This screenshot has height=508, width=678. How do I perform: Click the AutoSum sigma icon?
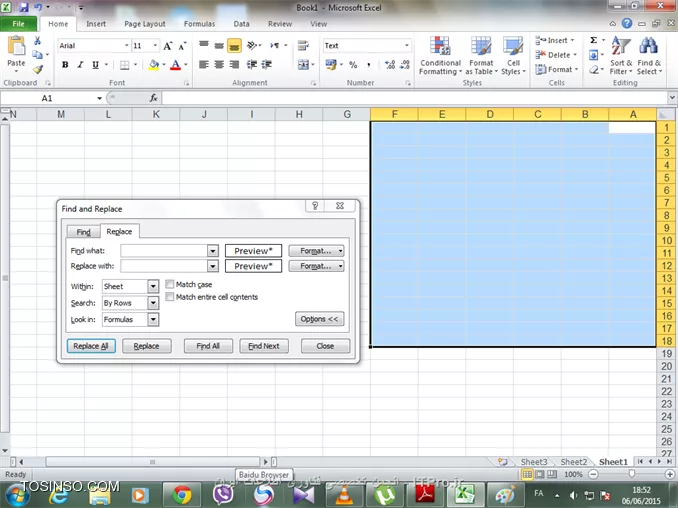[x=594, y=40]
